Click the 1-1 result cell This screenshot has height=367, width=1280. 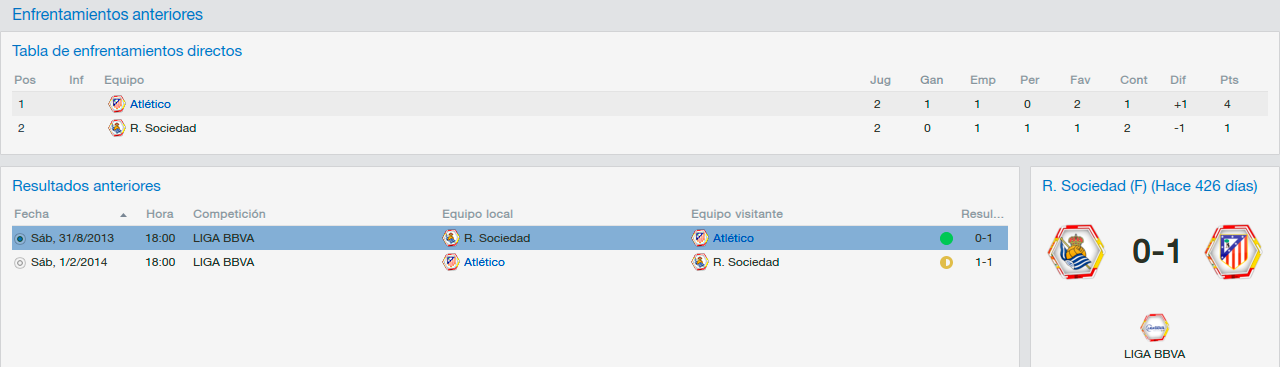(983, 262)
